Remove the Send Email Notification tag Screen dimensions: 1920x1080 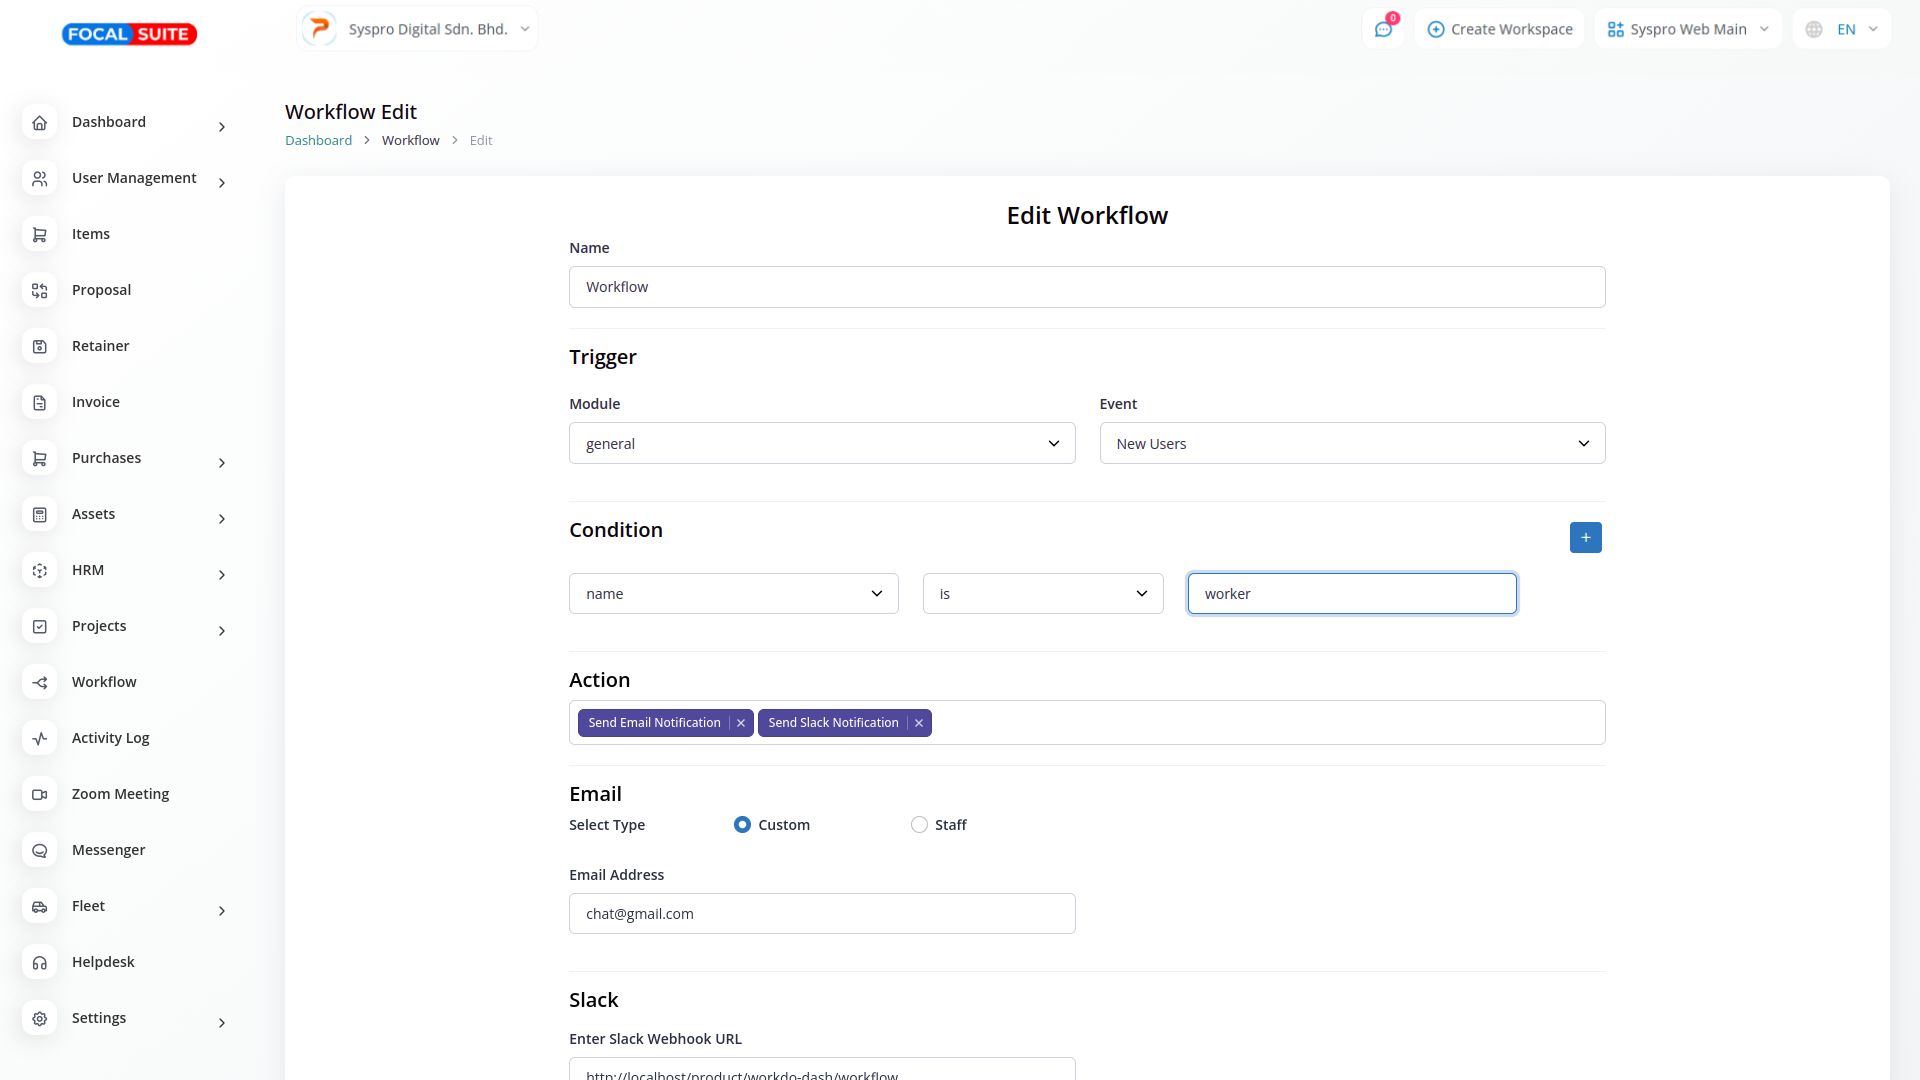741,723
